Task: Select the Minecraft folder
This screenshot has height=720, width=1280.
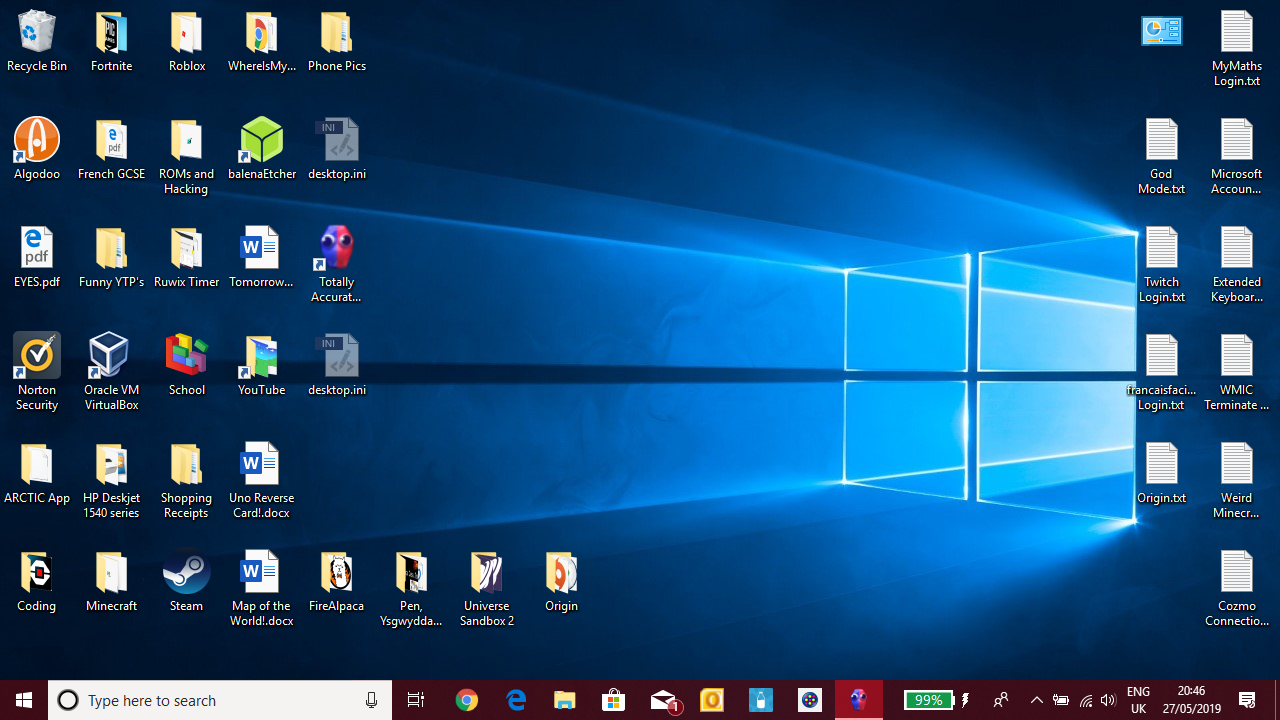Action: 111,582
